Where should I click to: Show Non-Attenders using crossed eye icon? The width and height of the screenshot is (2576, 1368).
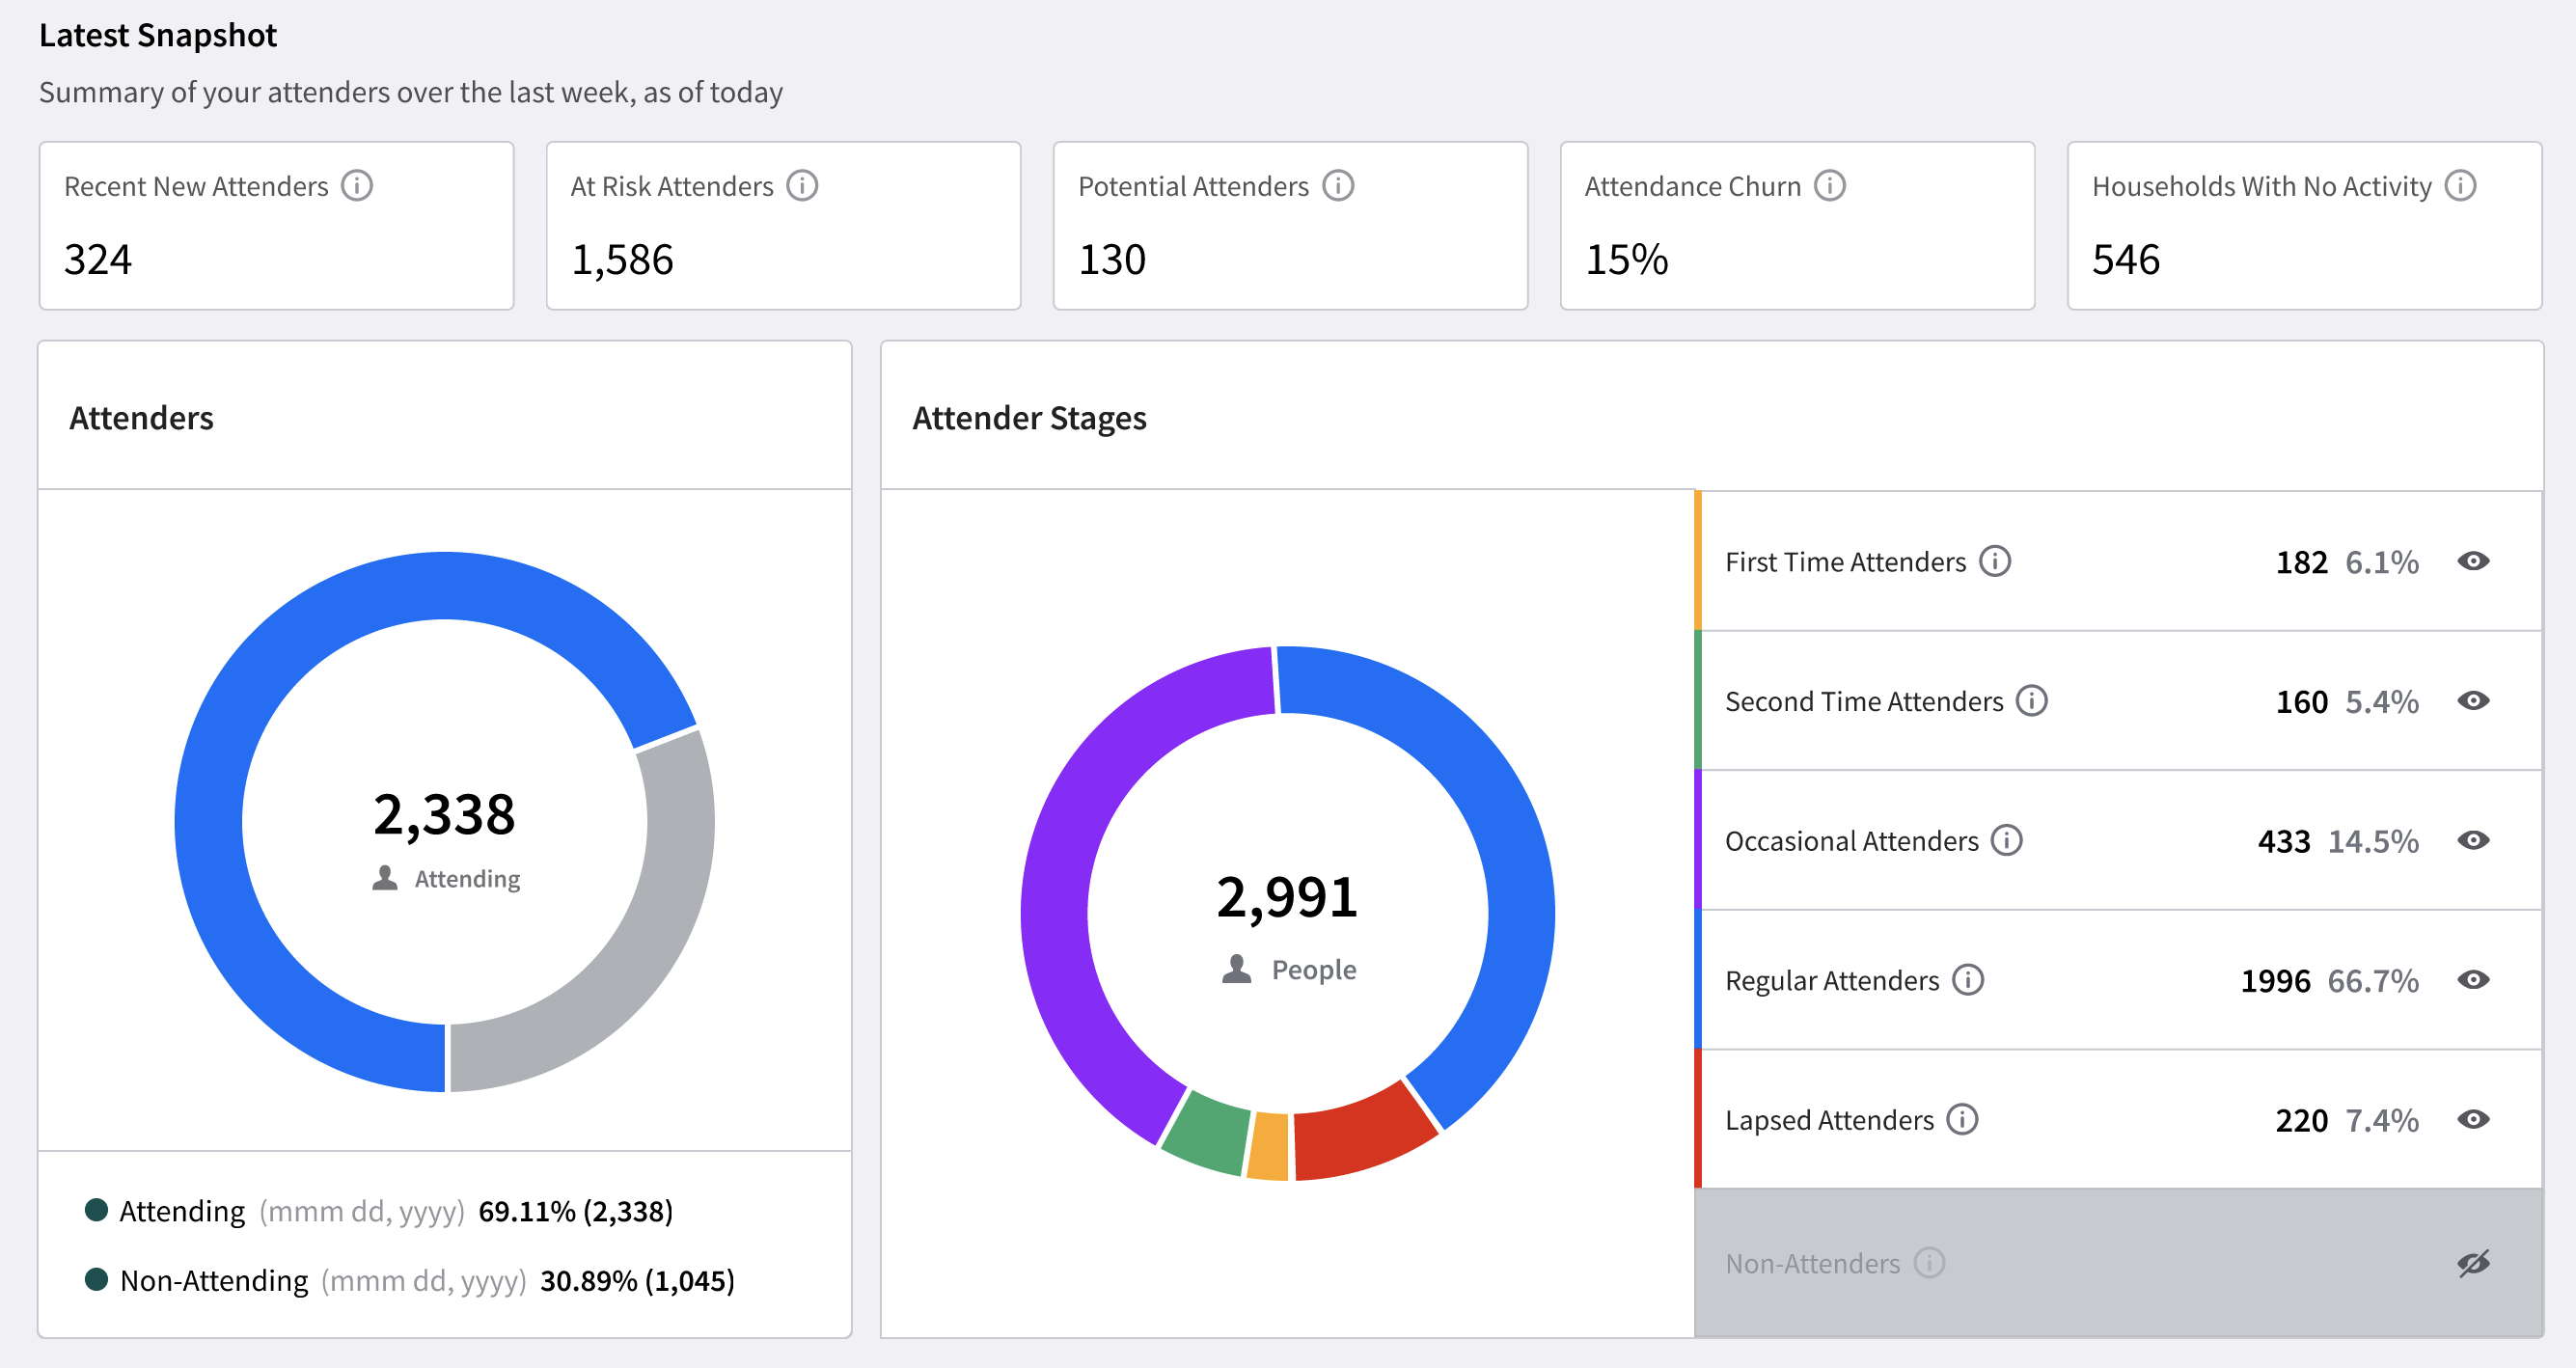[2473, 1263]
